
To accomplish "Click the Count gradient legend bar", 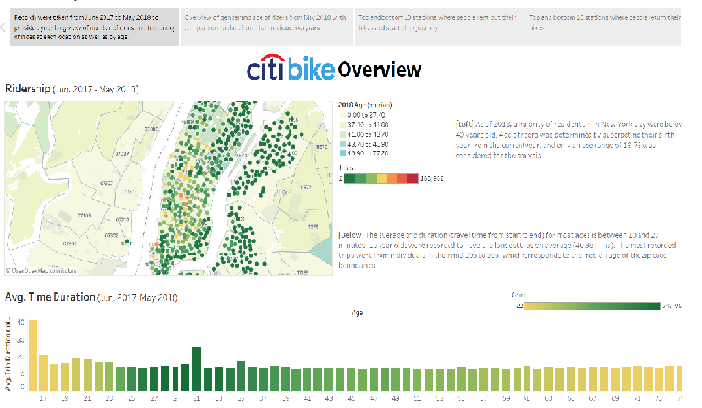I will (592, 306).
